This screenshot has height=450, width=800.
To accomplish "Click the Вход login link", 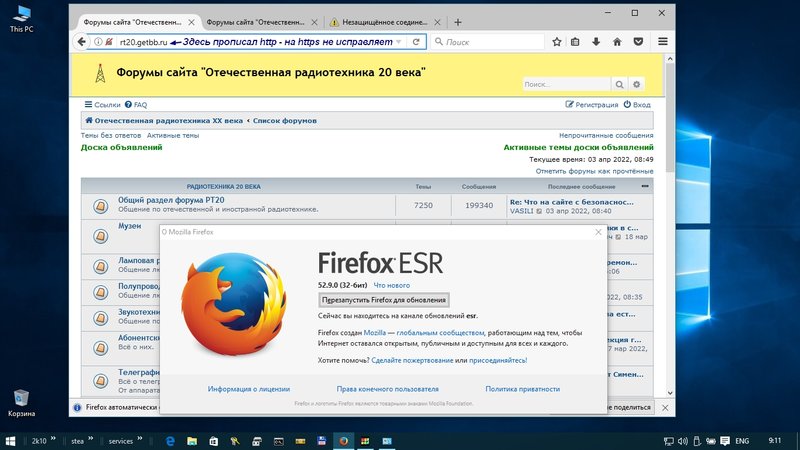I will [637, 105].
